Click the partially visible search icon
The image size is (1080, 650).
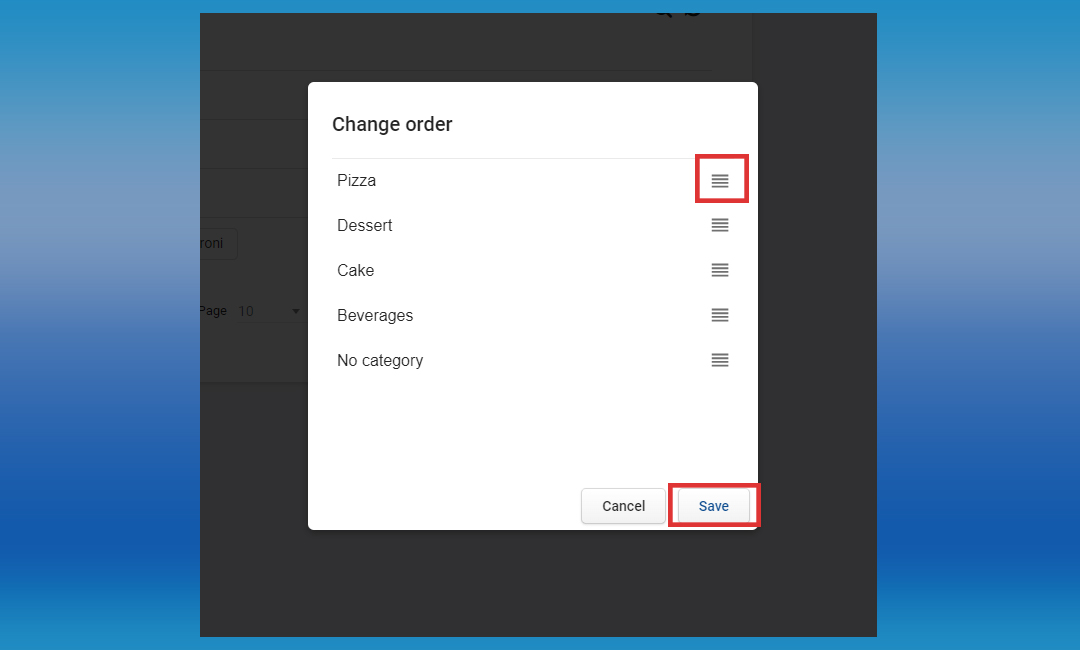[664, 14]
